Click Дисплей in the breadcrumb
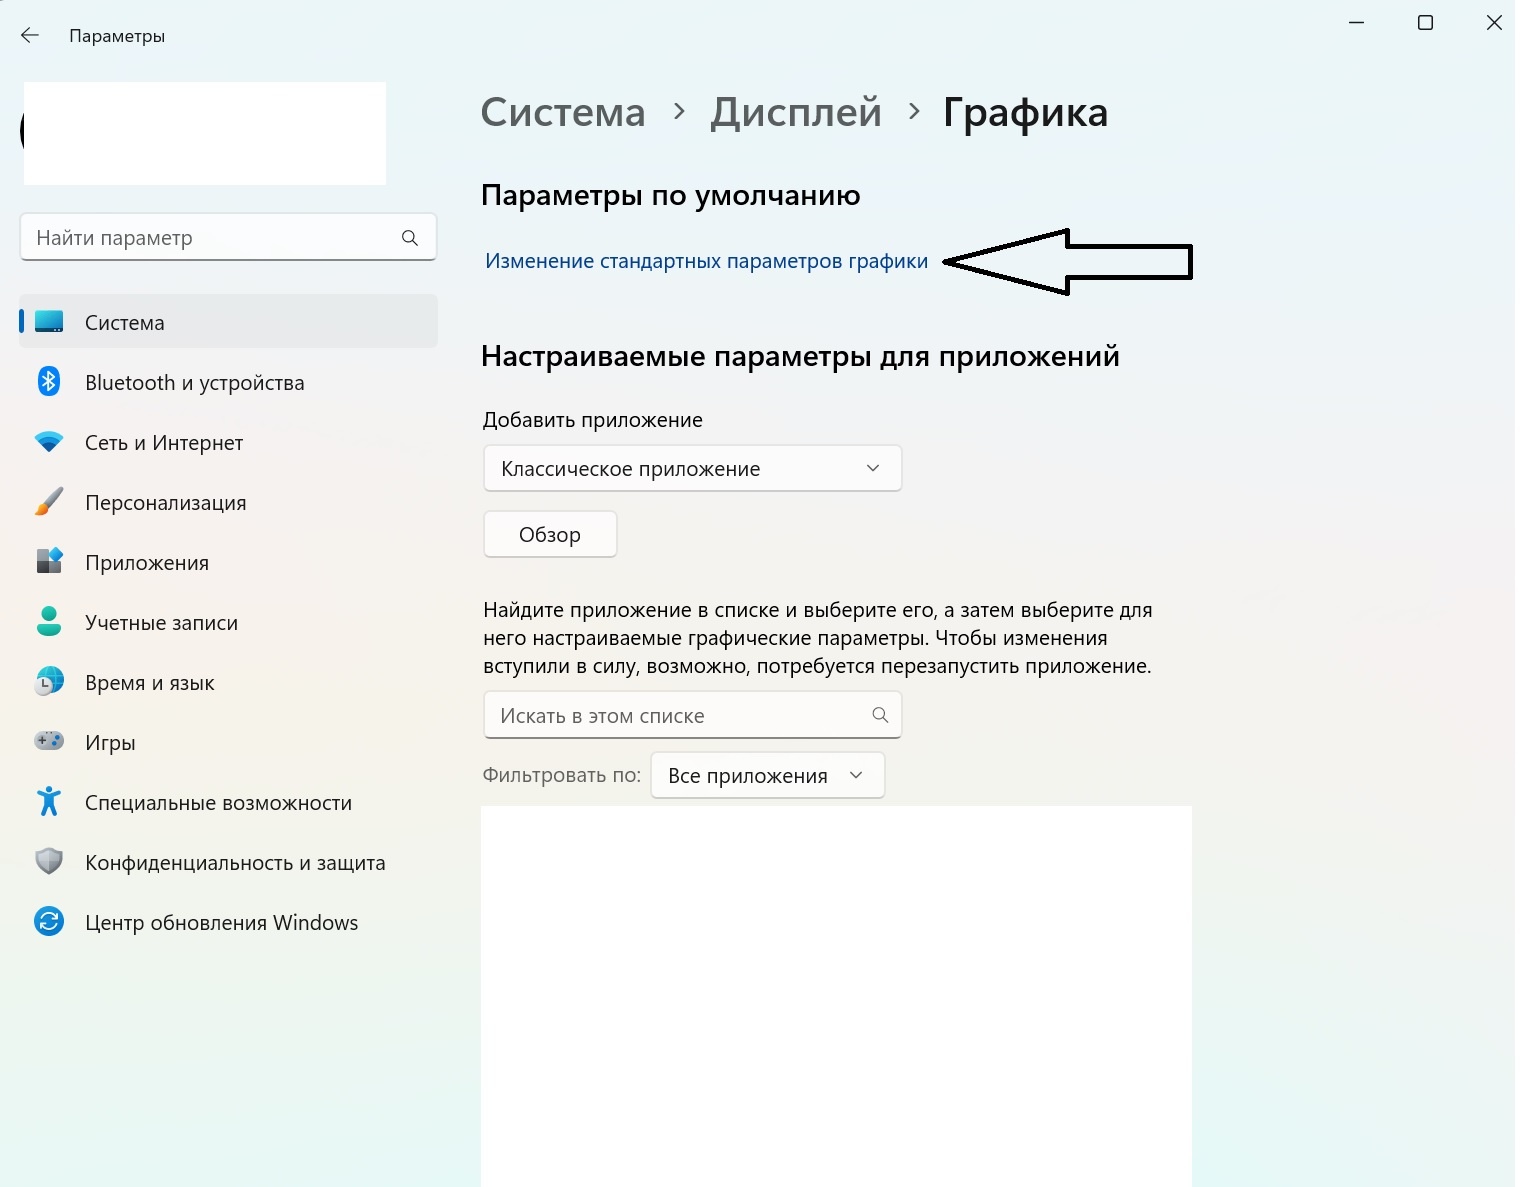This screenshot has height=1187, width=1536. pyautogui.click(x=796, y=112)
